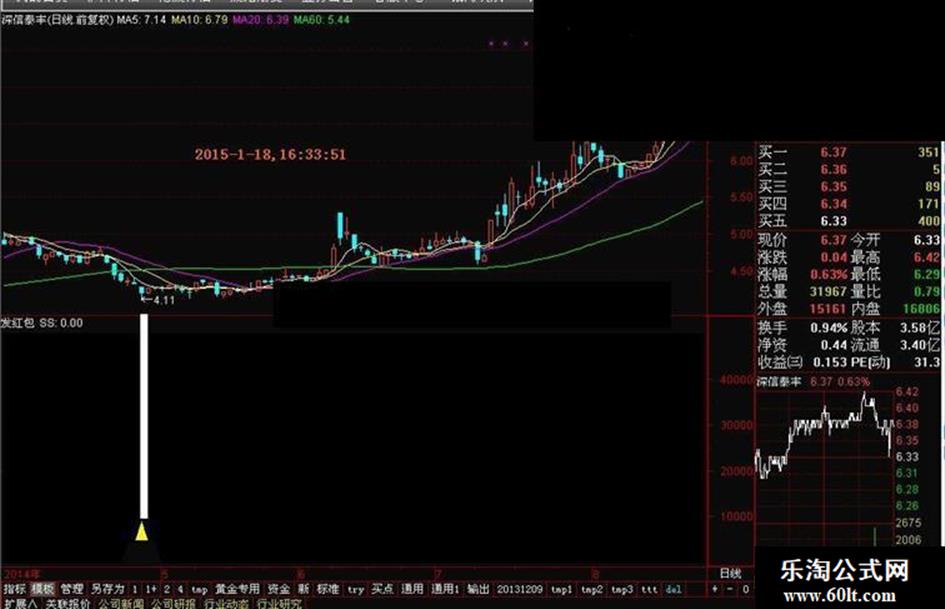Select the ttt template
This screenshot has height=609, width=945.
click(648, 590)
